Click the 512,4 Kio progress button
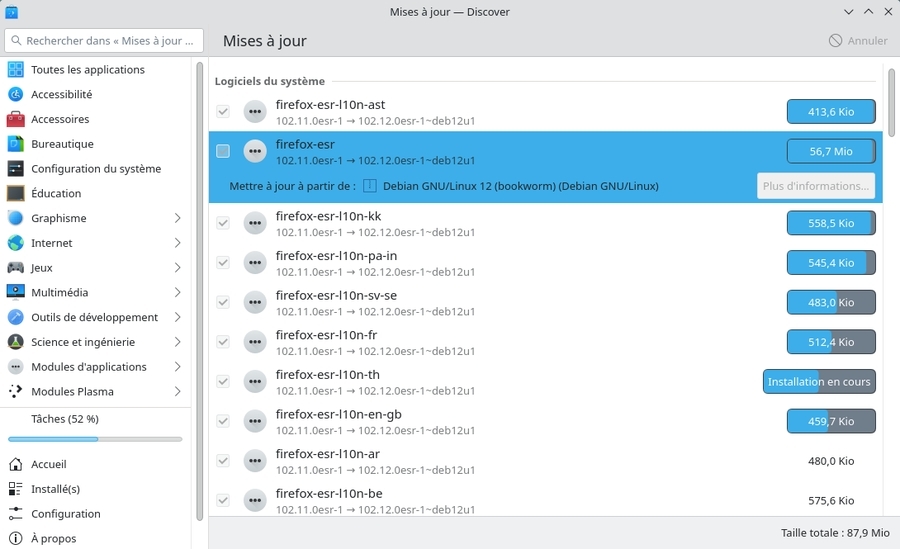900x549 pixels. click(x=831, y=342)
